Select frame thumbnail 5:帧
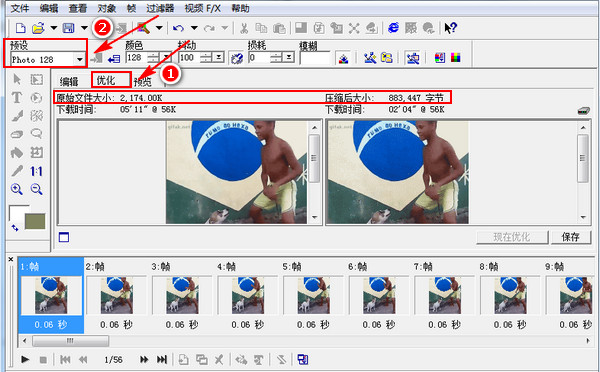Image resolution: width=600 pixels, height=372 pixels. pos(313,295)
